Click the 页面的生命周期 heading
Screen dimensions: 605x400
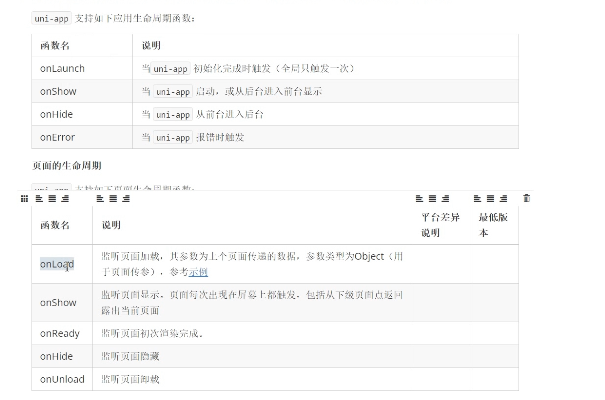(x=67, y=166)
